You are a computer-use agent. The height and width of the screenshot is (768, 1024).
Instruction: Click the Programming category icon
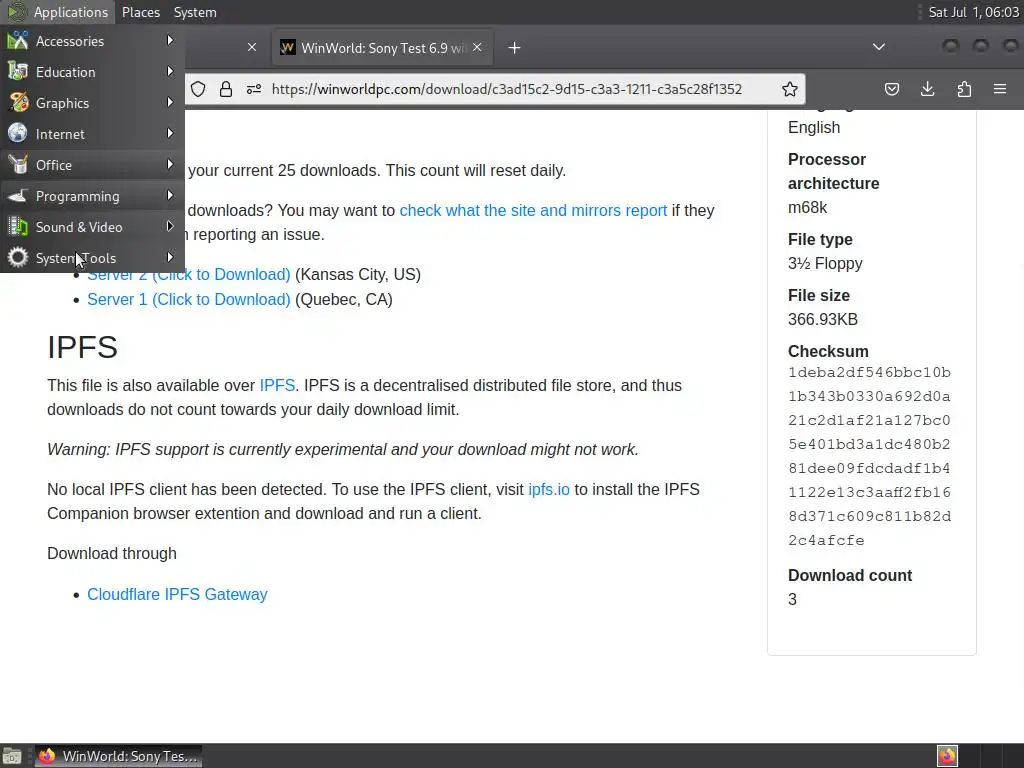18,196
